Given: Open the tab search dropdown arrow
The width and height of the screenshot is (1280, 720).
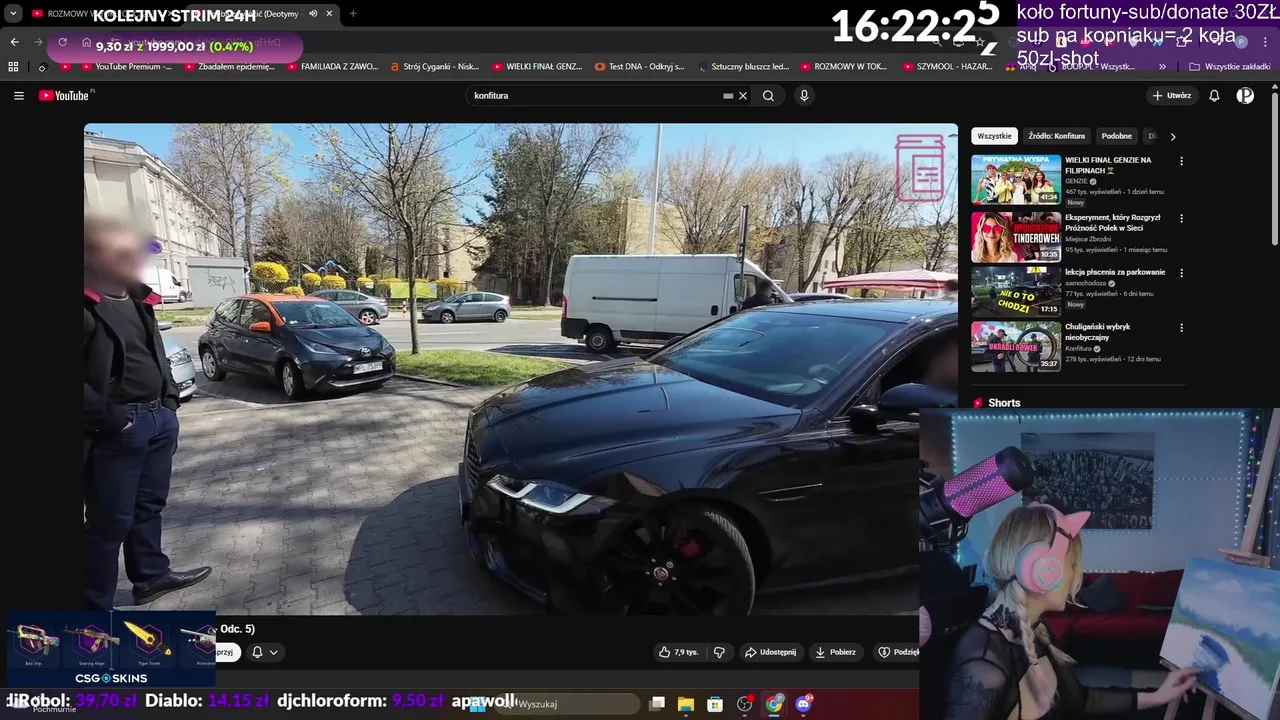Looking at the screenshot, I should 13,13.
